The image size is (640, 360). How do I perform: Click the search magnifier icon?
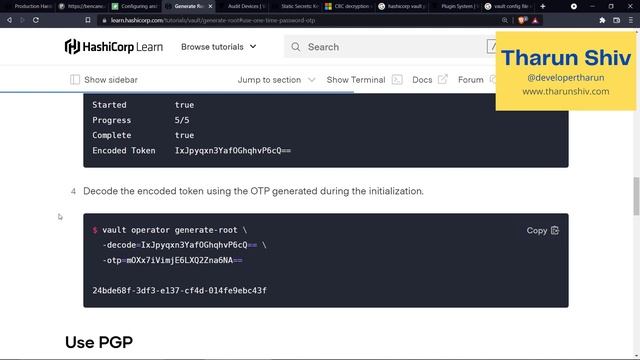tap(296, 47)
